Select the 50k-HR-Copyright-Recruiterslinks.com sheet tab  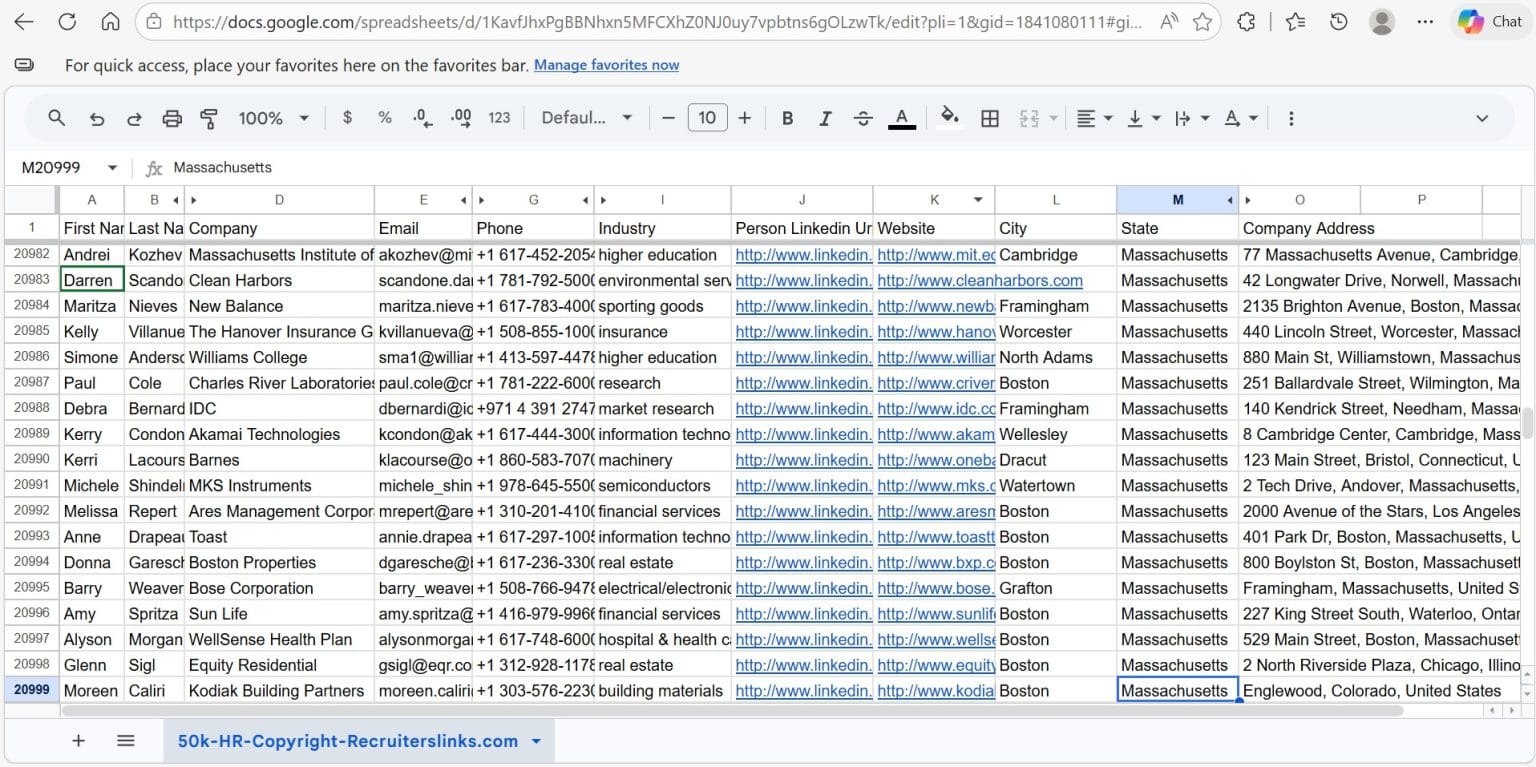pyautogui.click(x=348, y=741)
